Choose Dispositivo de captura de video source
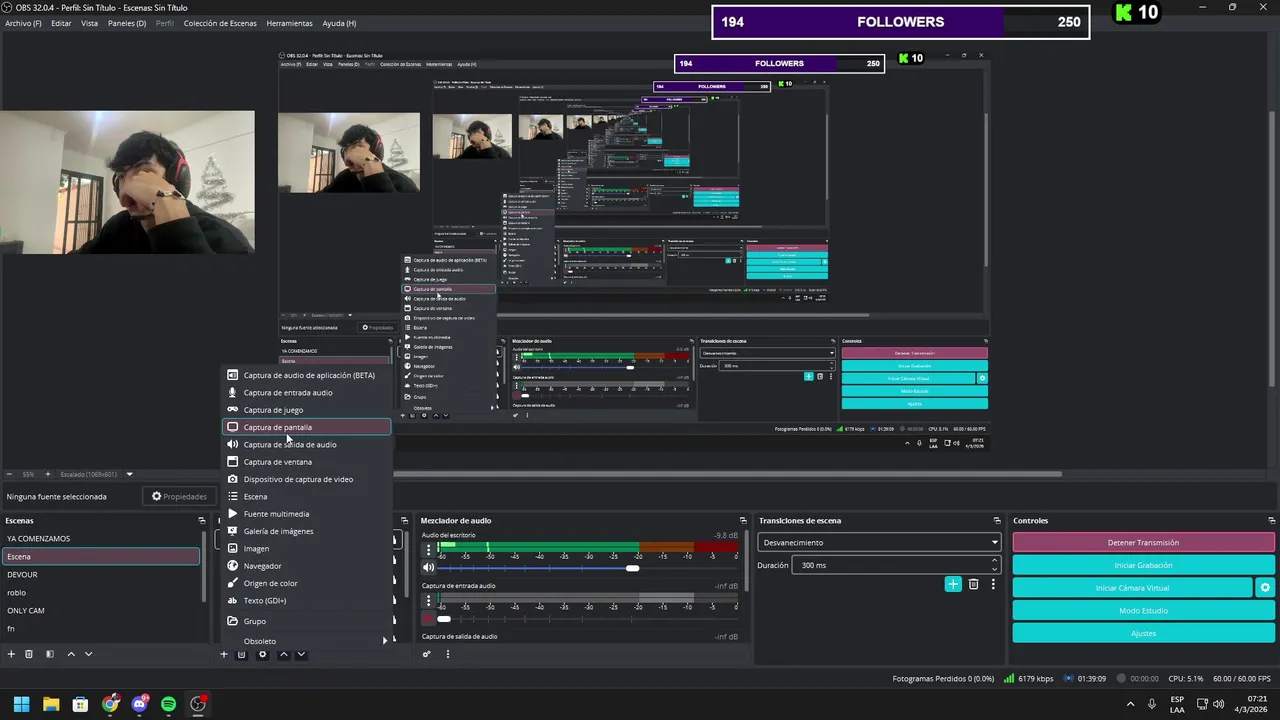This screenshot has width=1280, height=720. (x=306, y=479)
